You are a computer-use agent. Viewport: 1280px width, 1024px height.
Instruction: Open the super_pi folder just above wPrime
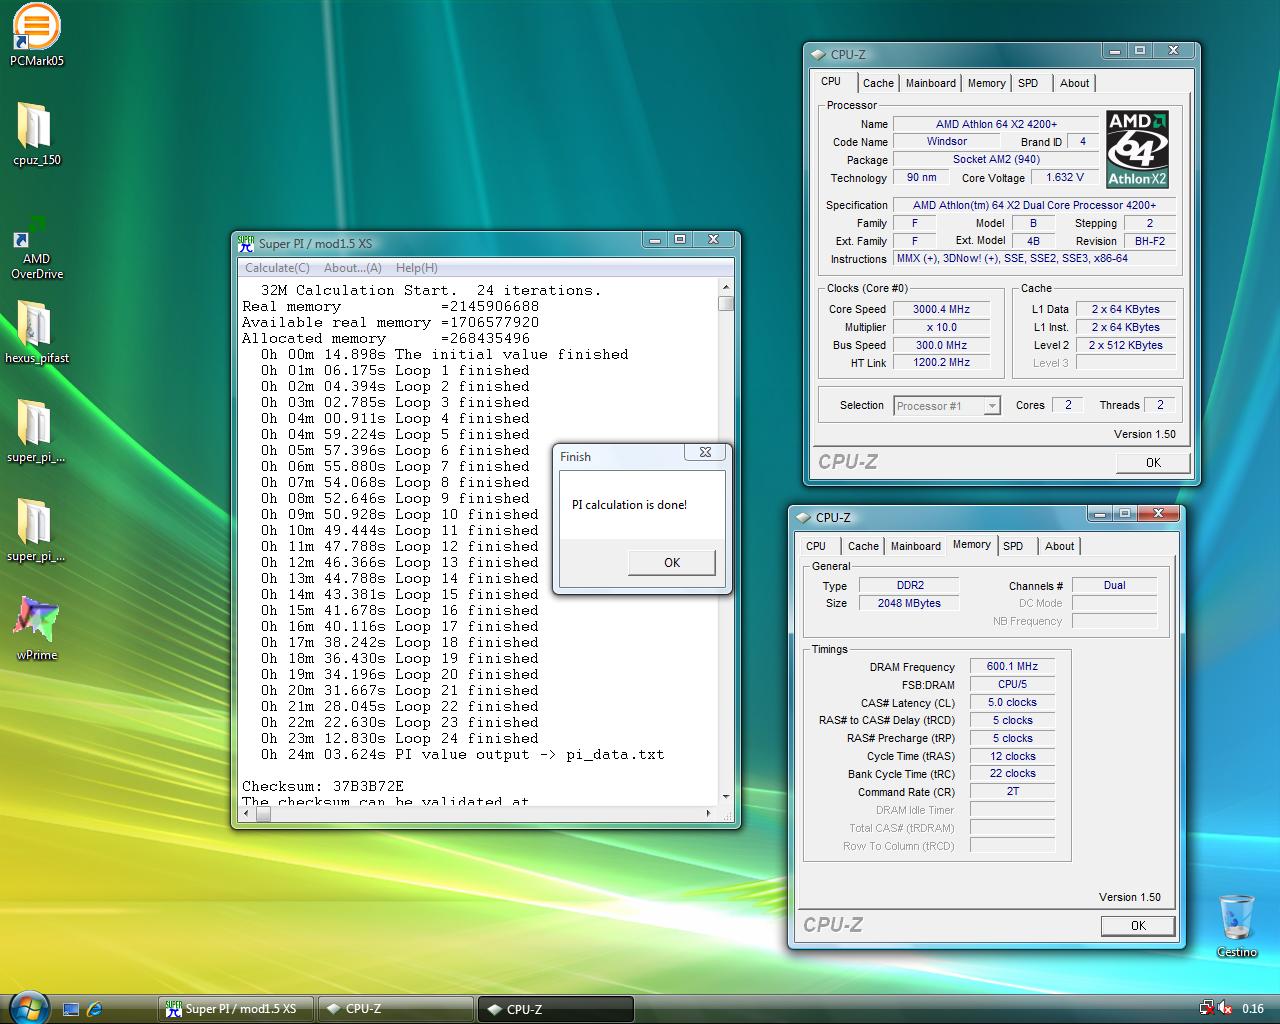[36, 530]
